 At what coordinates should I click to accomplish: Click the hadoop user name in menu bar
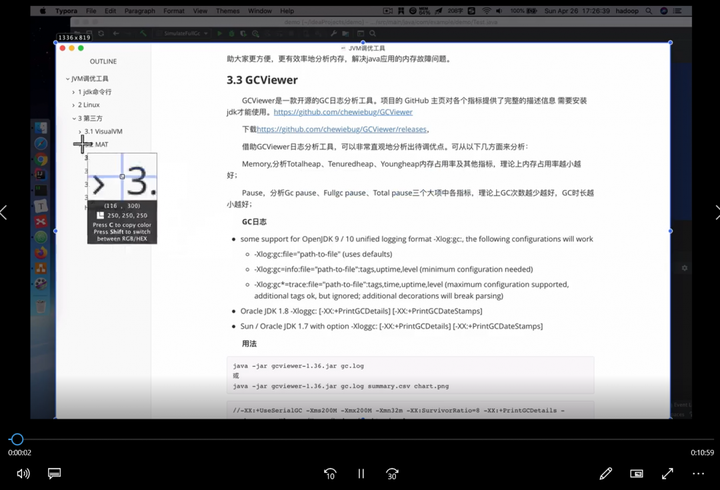(x=627, y=11)
